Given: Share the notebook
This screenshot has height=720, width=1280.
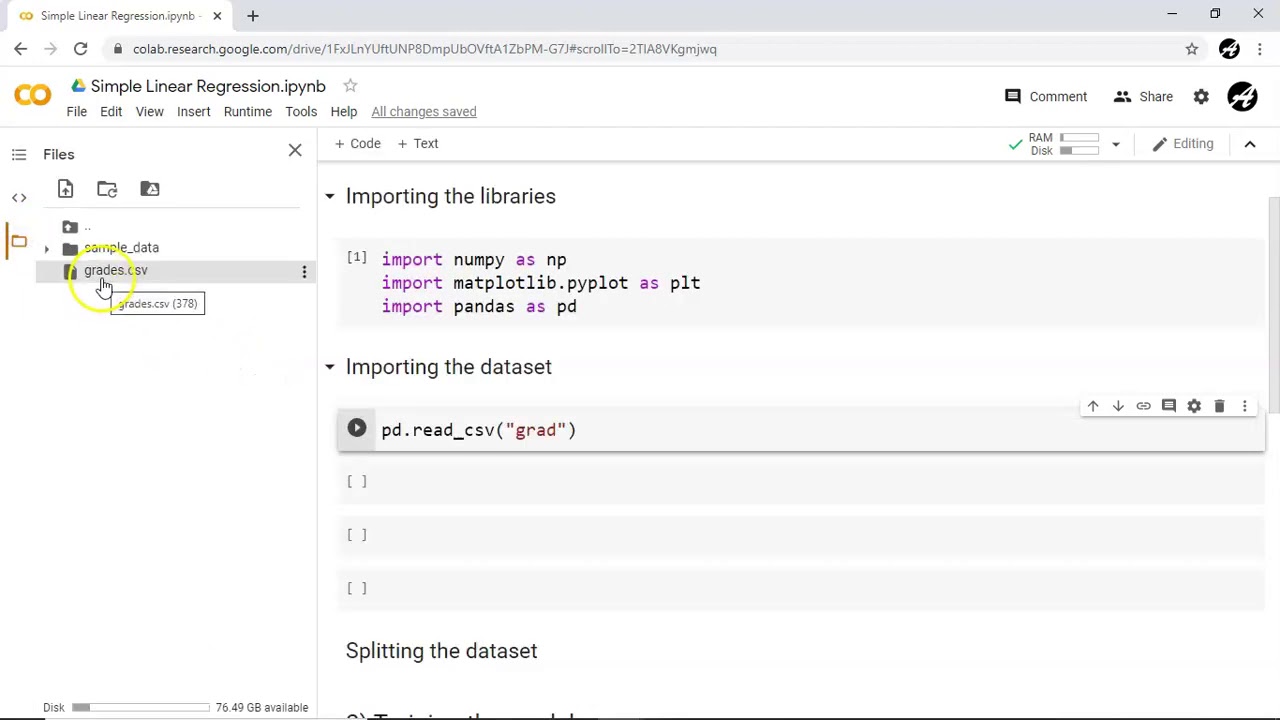Looking at the screenshot, I should coord(1143,96).
